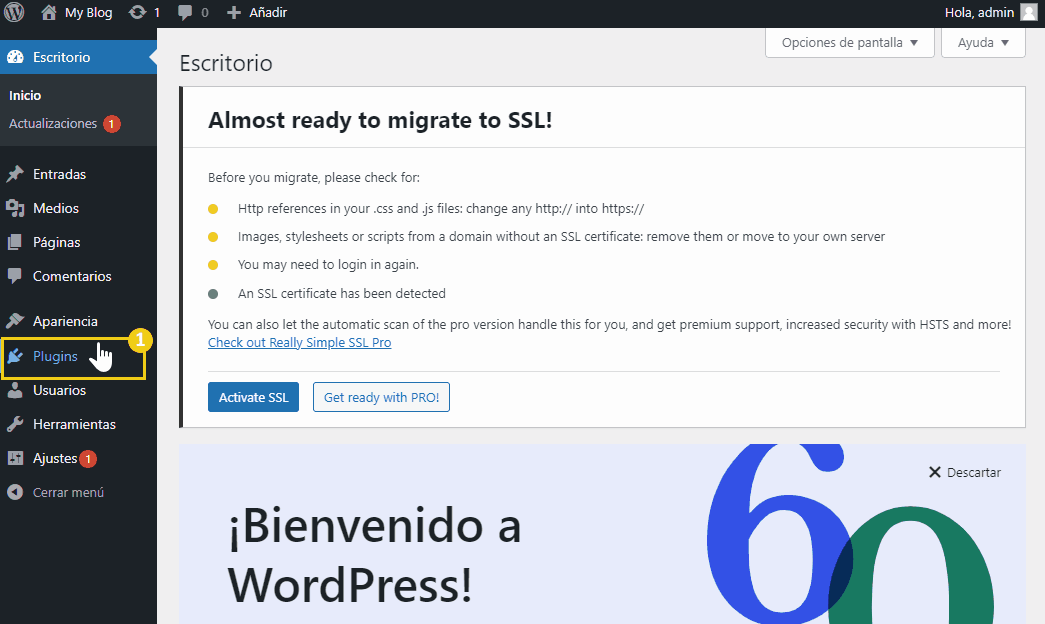Click the Entradas pushpin icon

click(15, 174)
